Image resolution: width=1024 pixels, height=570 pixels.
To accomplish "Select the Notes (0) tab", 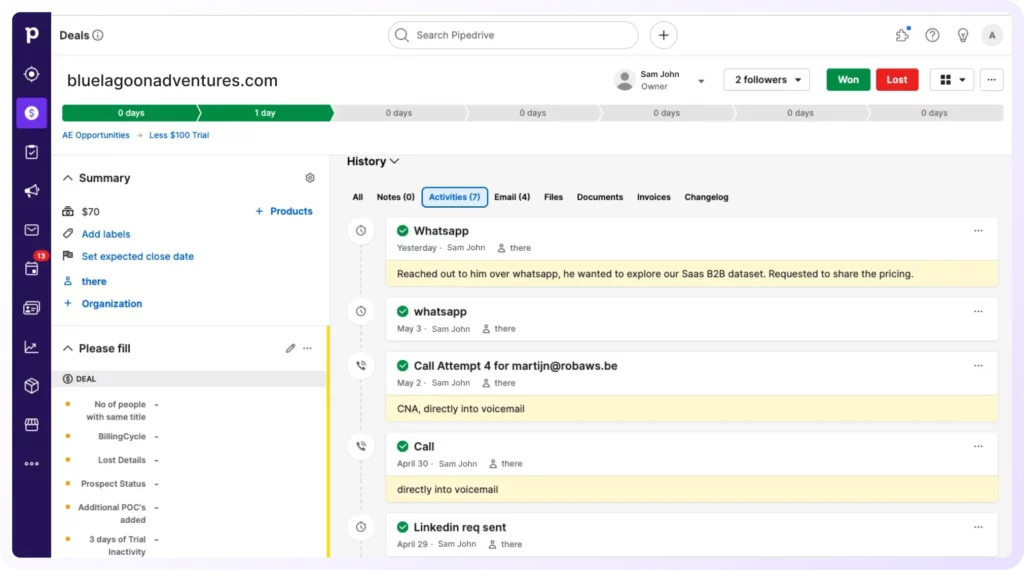I will click(395, 197).
